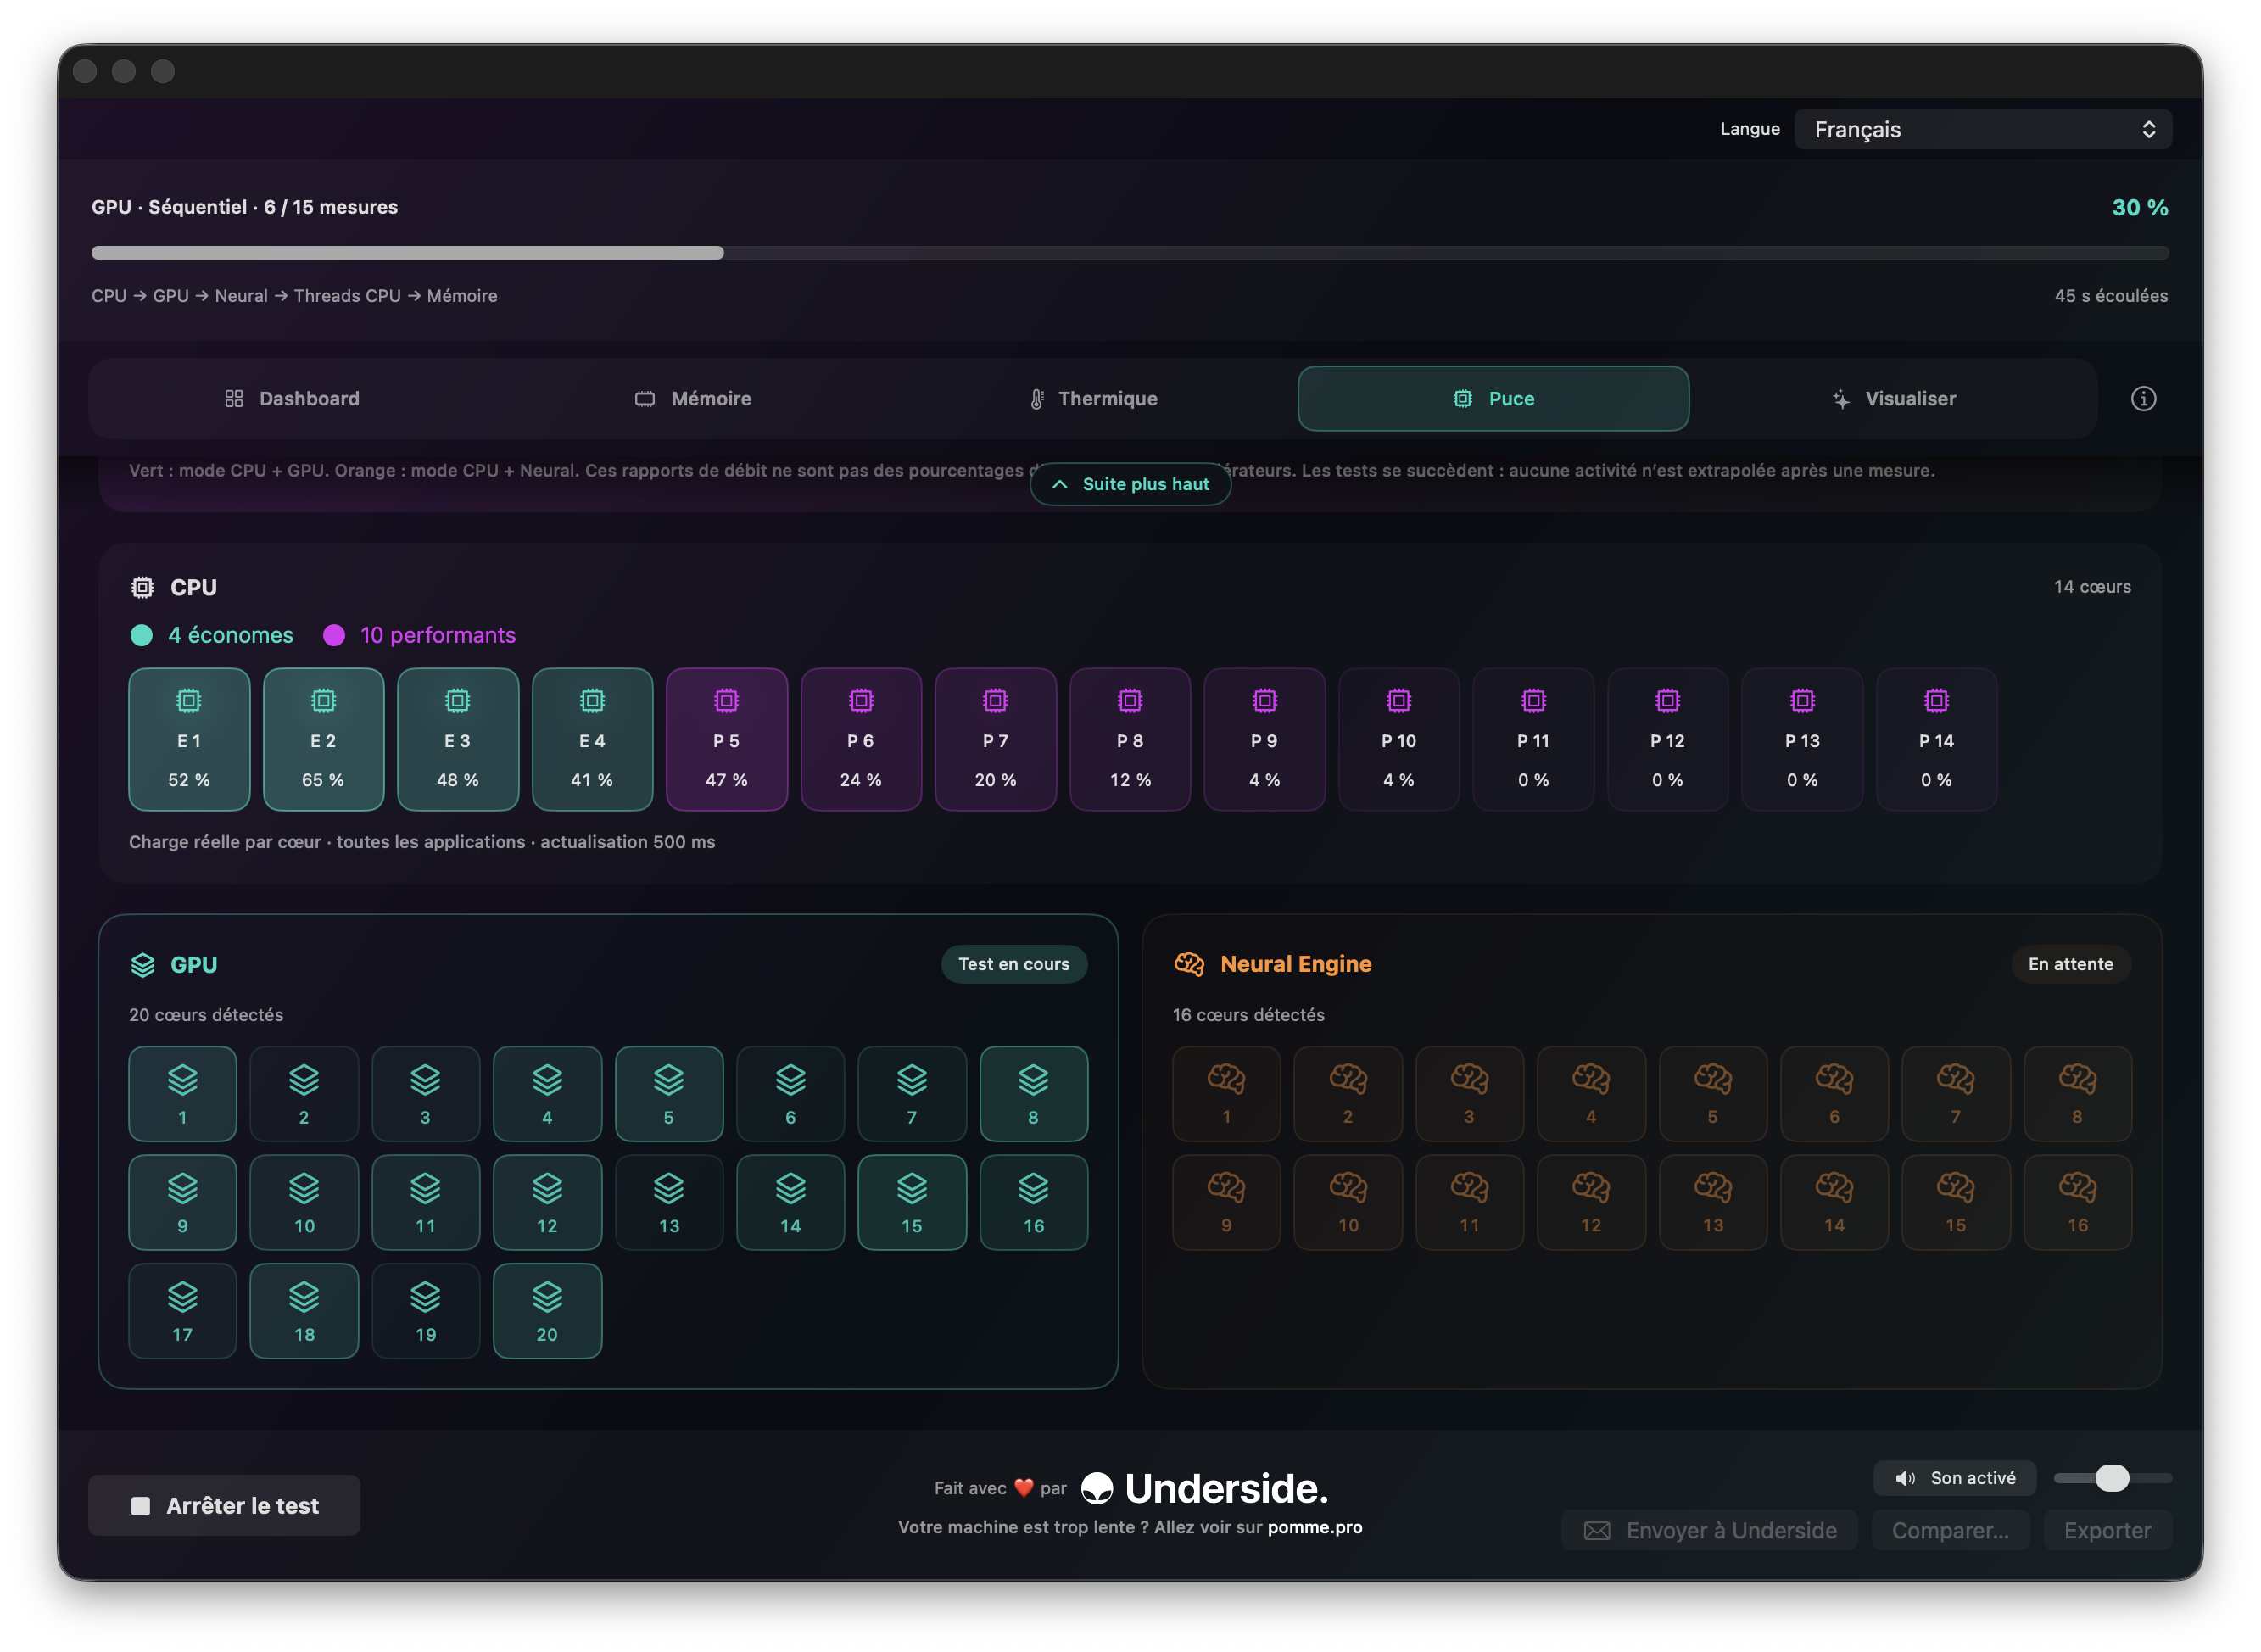Screen dimensions: 2261x1652
Task: Click the Comparer... button
Action: pos(1950,1531)
